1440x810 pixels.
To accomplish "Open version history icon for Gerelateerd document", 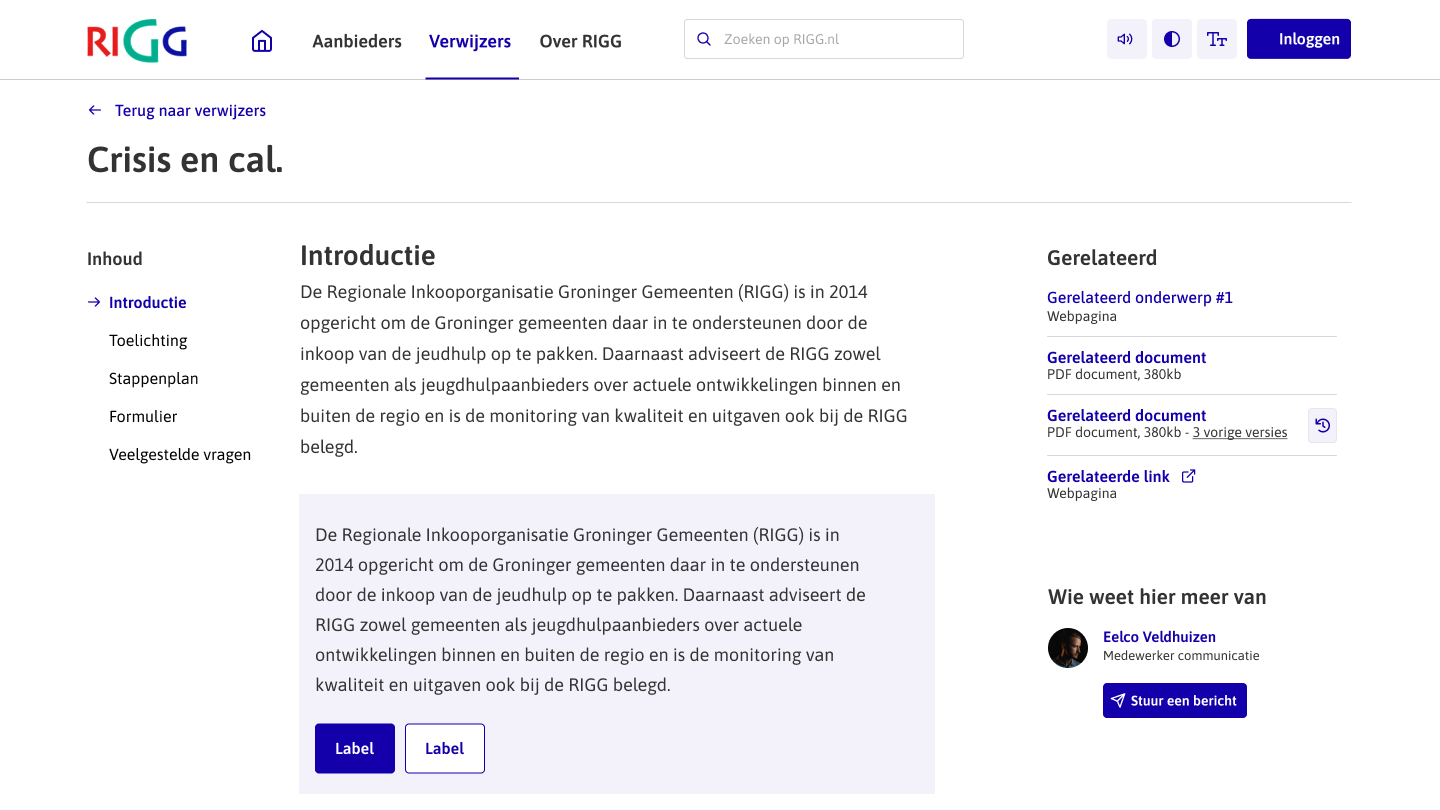I will click(1322, 426).
